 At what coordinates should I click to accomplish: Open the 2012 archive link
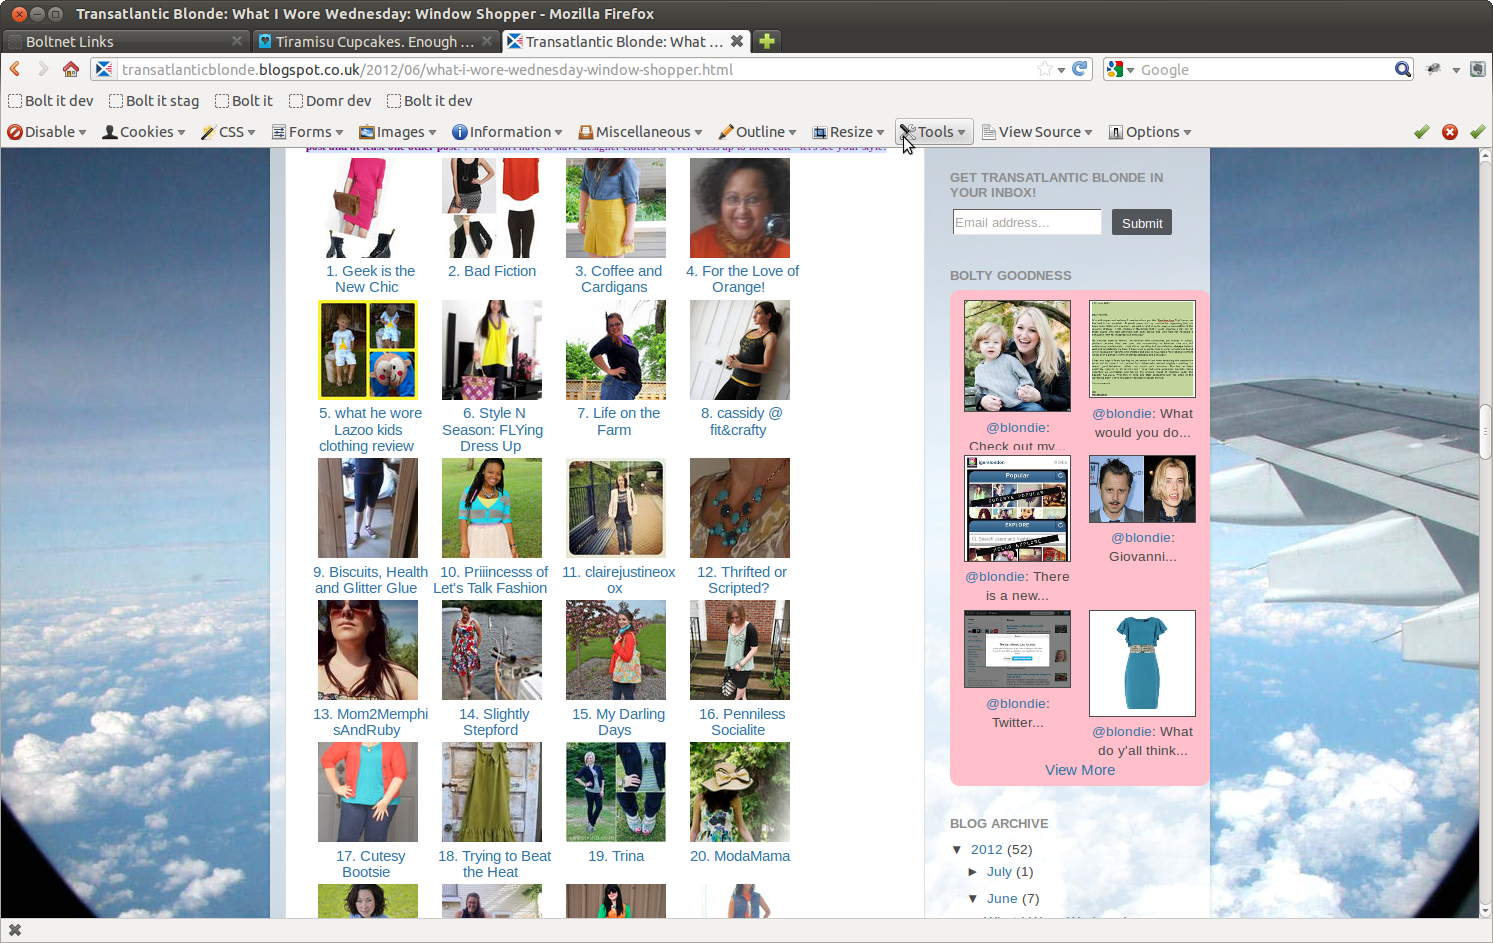[x=986, y=850]
